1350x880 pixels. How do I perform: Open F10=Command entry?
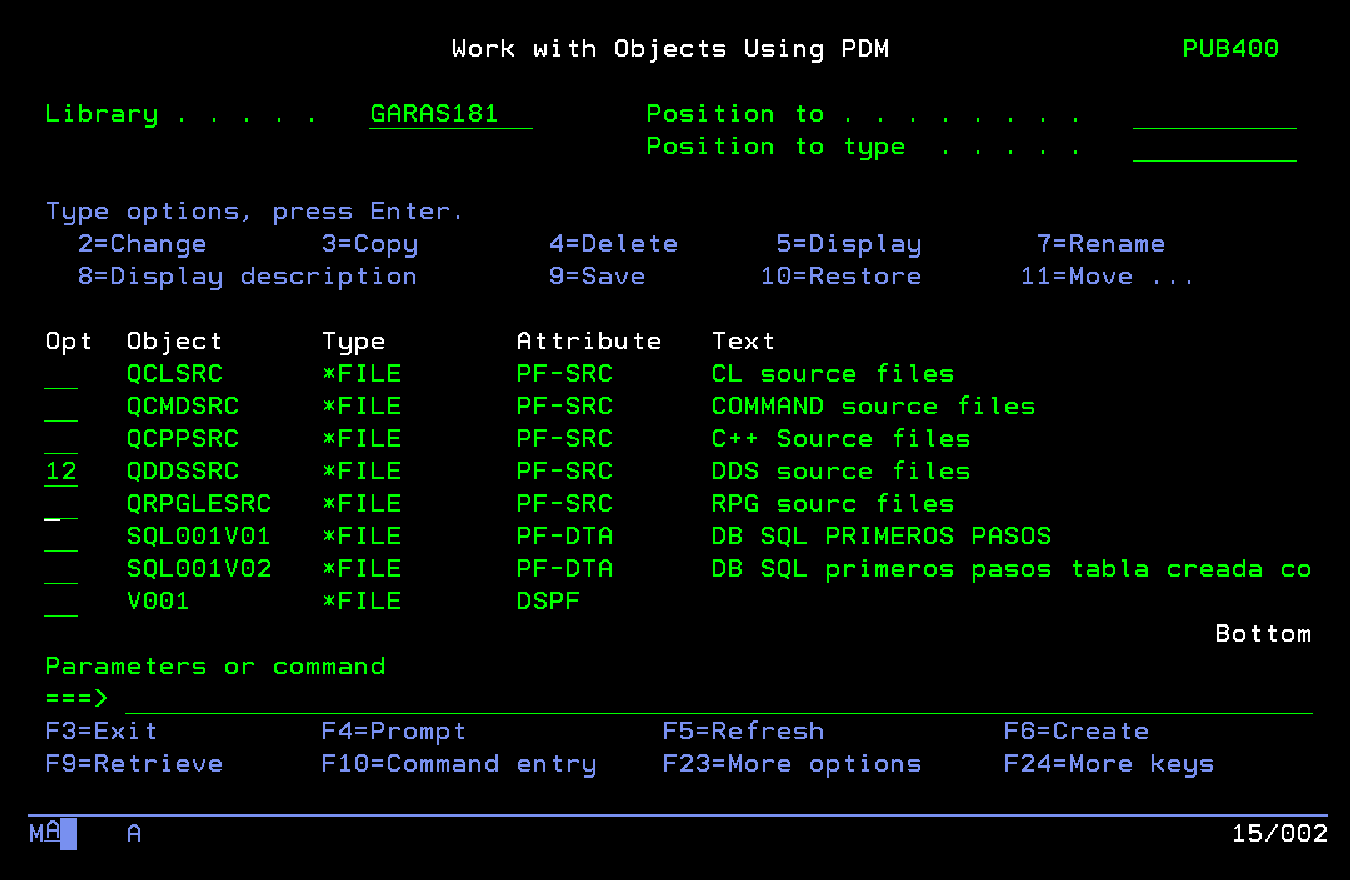tap(458, 764)
